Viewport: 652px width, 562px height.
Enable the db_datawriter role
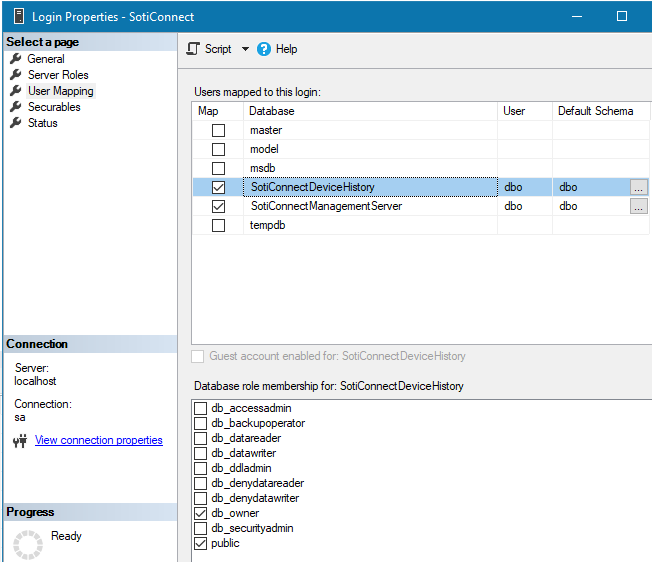[200, 453]
